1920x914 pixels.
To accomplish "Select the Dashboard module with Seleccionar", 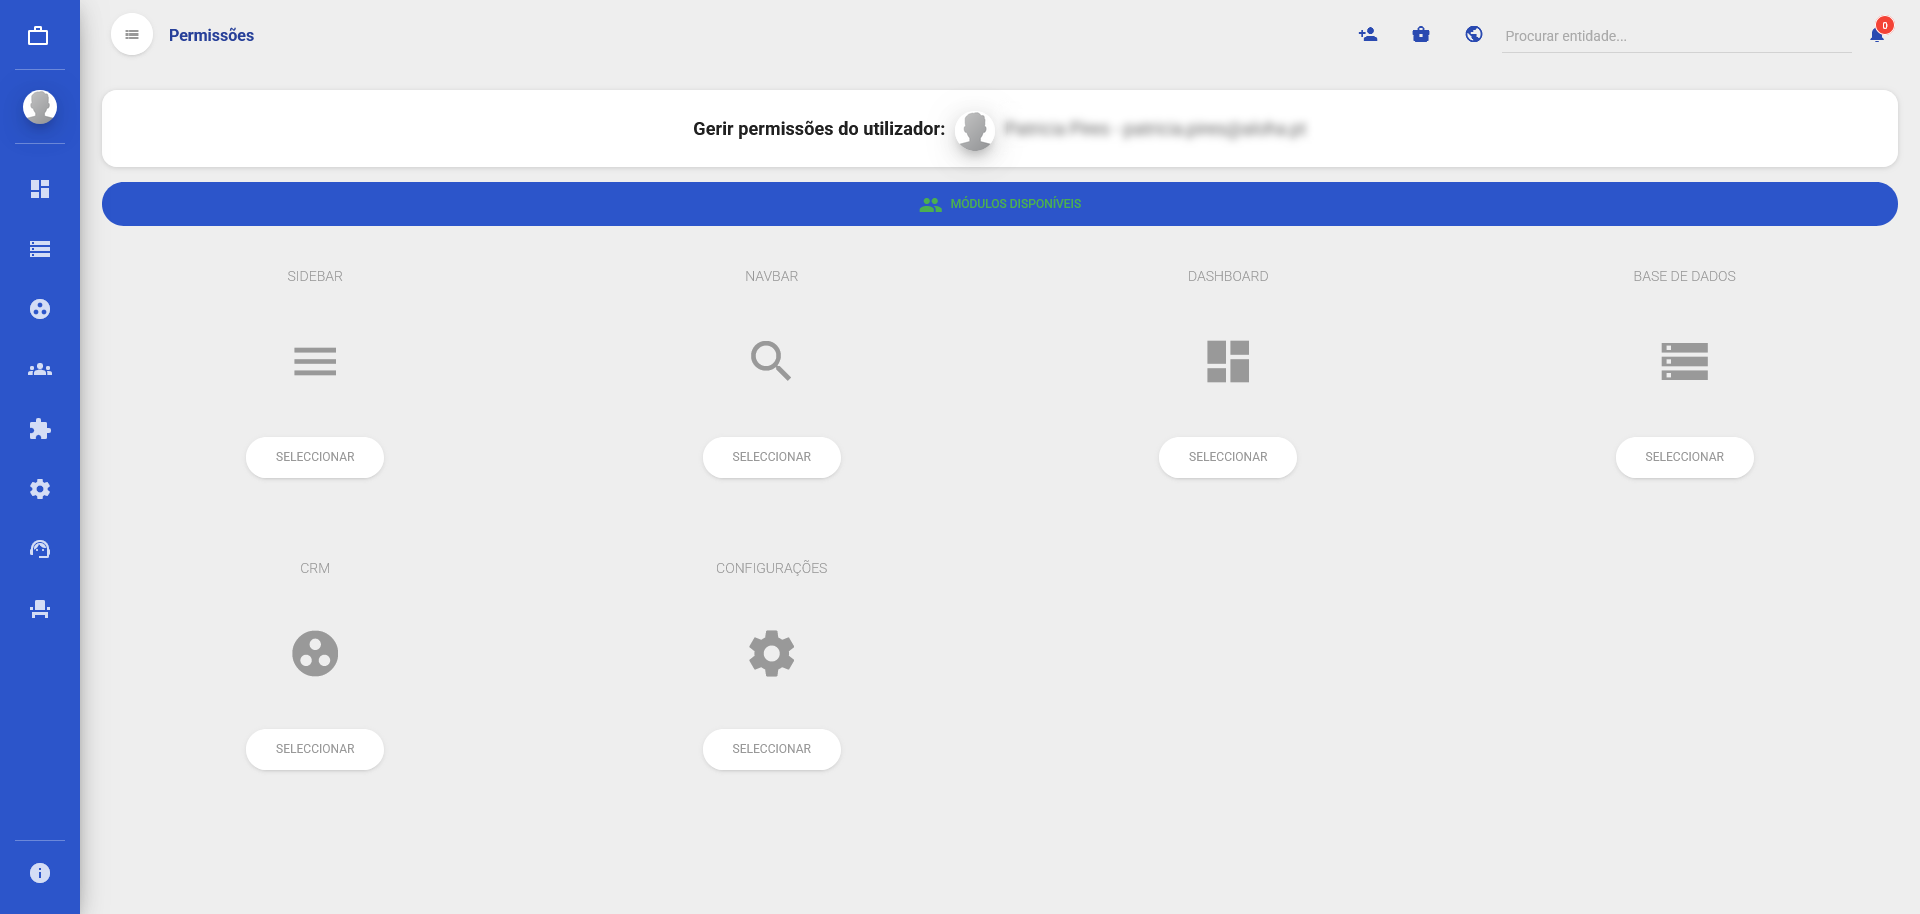I will click(1228, 457).
